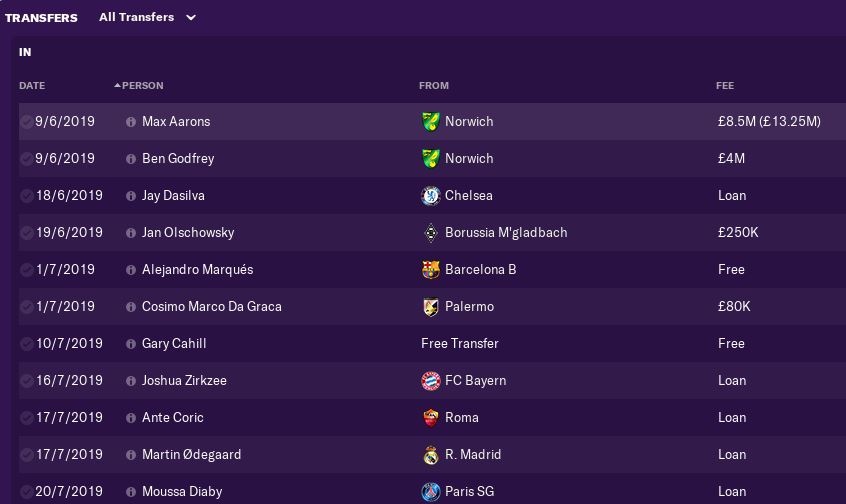Click the Norwich club badge beside Max Aarons
Image resolution: width=846 pixels, height=504 pixels.
[x=431, y=122]
